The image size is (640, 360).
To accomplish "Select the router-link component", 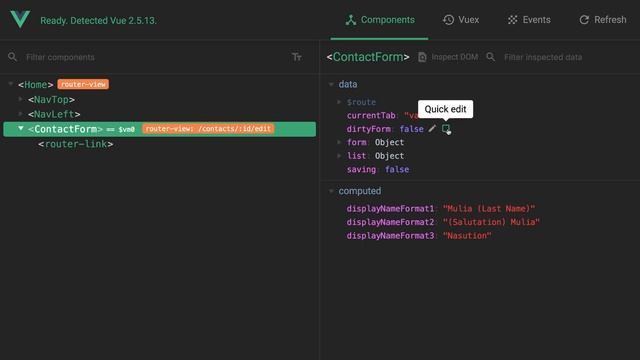I will [x=76, y=144].
